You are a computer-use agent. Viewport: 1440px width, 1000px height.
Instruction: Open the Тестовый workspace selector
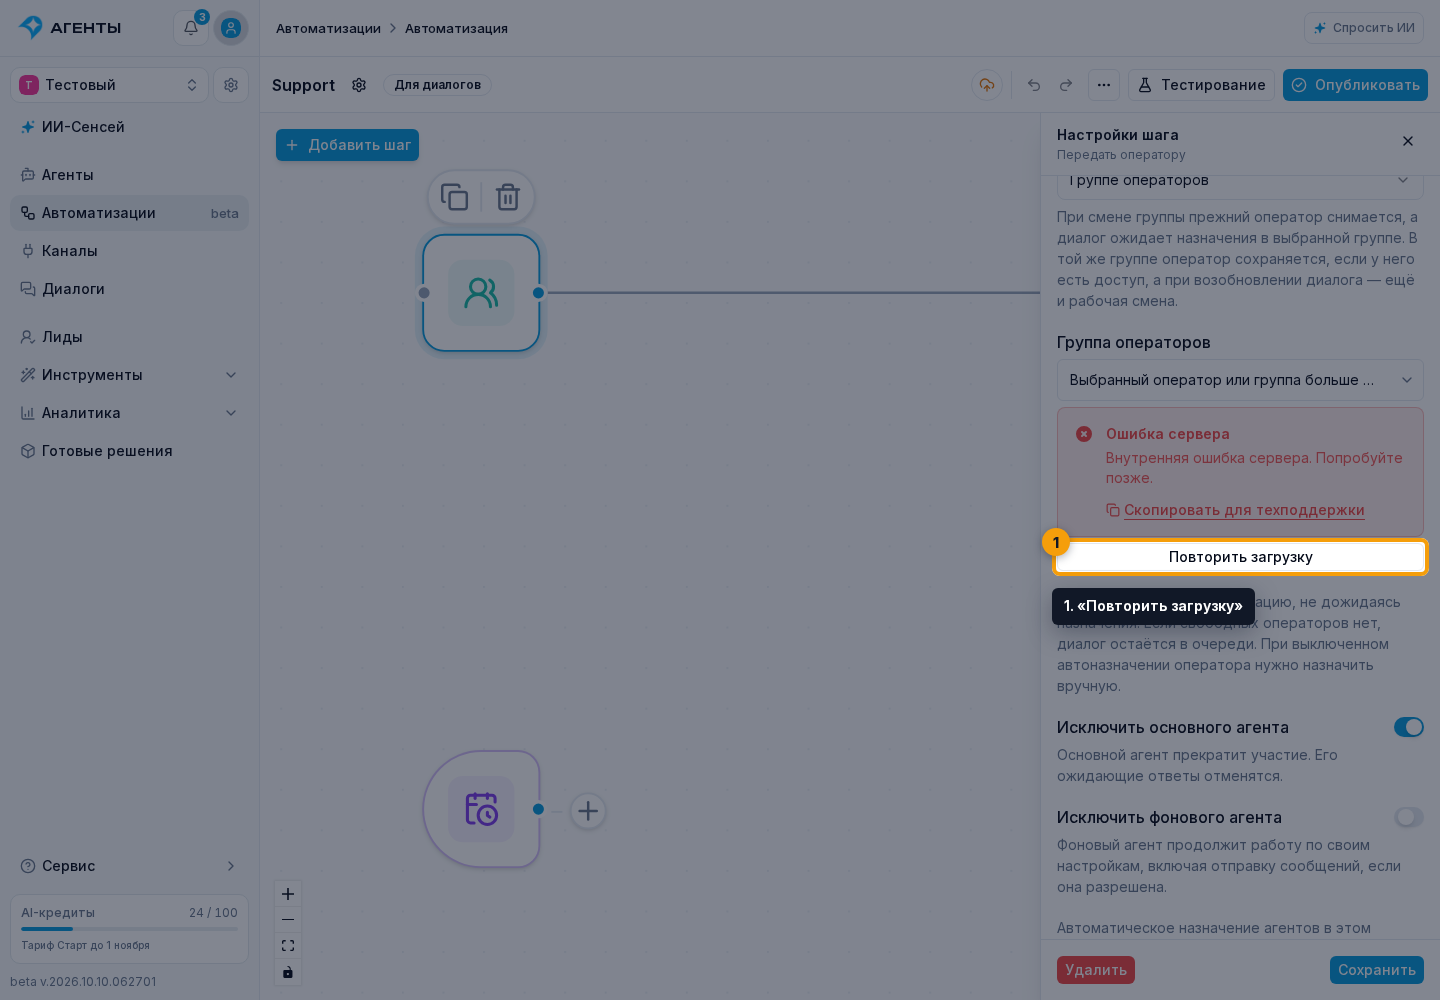coord(110,85)
